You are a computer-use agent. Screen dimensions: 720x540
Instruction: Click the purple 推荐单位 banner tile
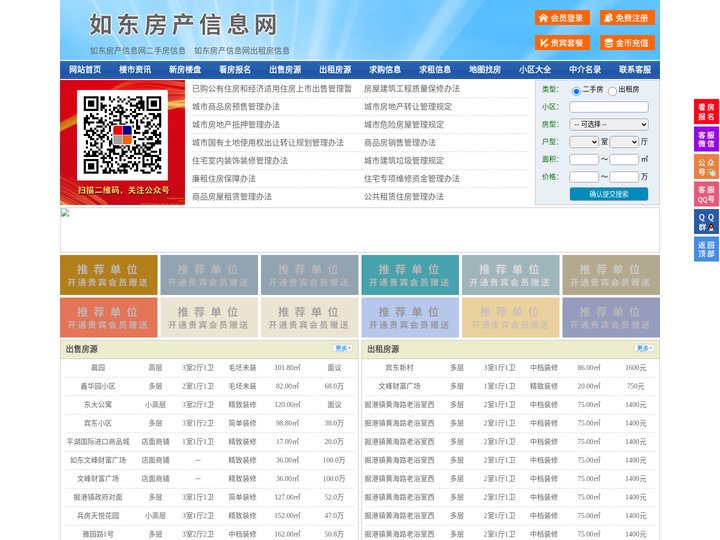click(611, 317)
